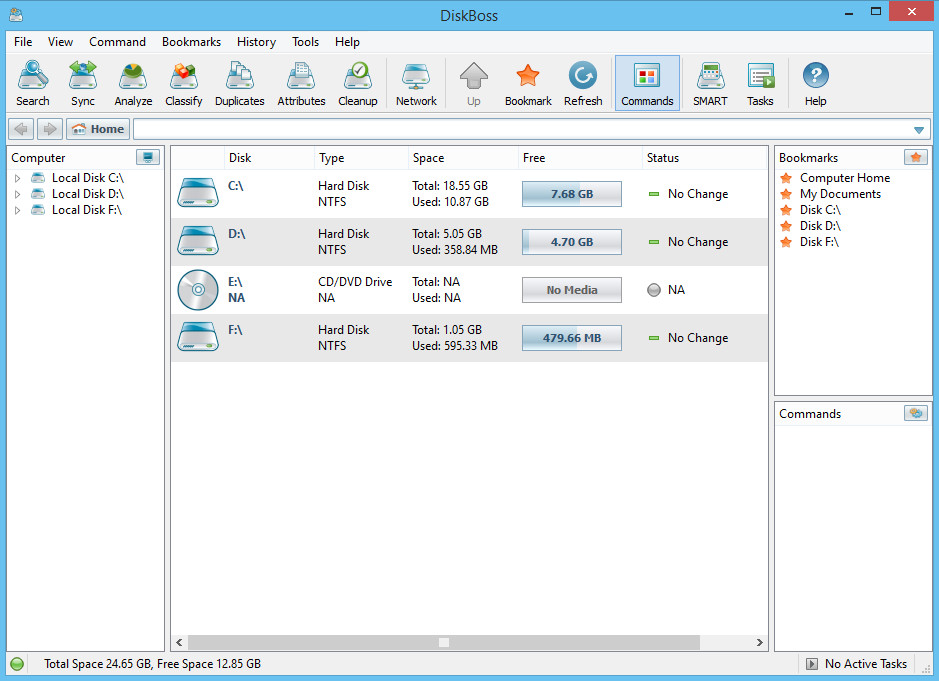Open the Disk C:\ bookmark
The height and width of the screenshot is (681, 939).
(820, 210)
